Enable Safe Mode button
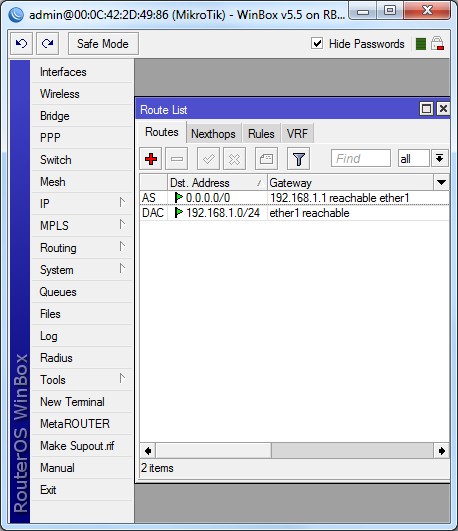Screen dimensions: 458x531 [x=103, y=43]
